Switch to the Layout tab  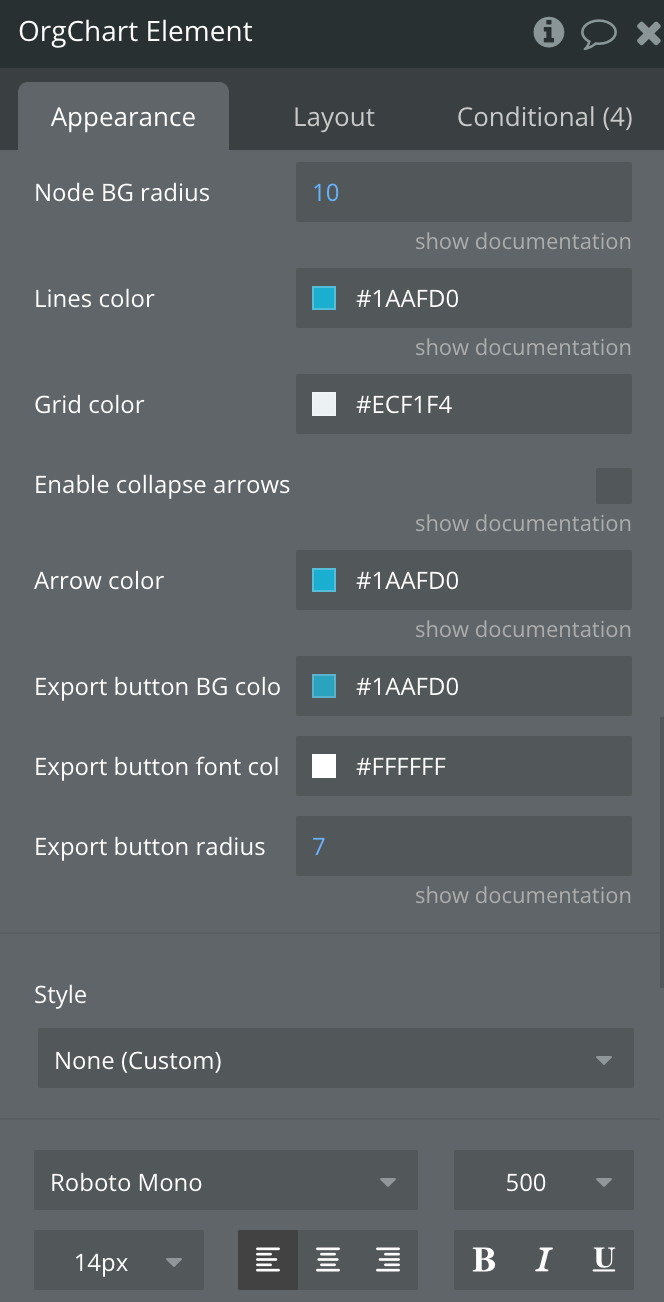[x=334, y=117]
